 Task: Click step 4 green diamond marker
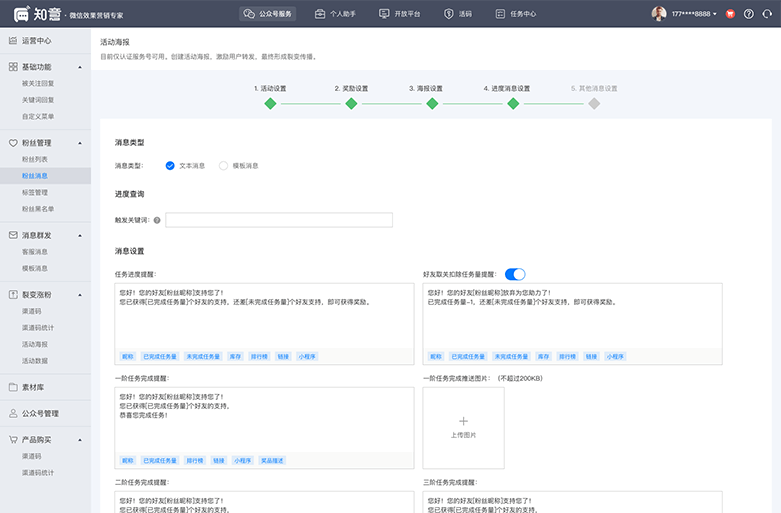pos(513,104)
